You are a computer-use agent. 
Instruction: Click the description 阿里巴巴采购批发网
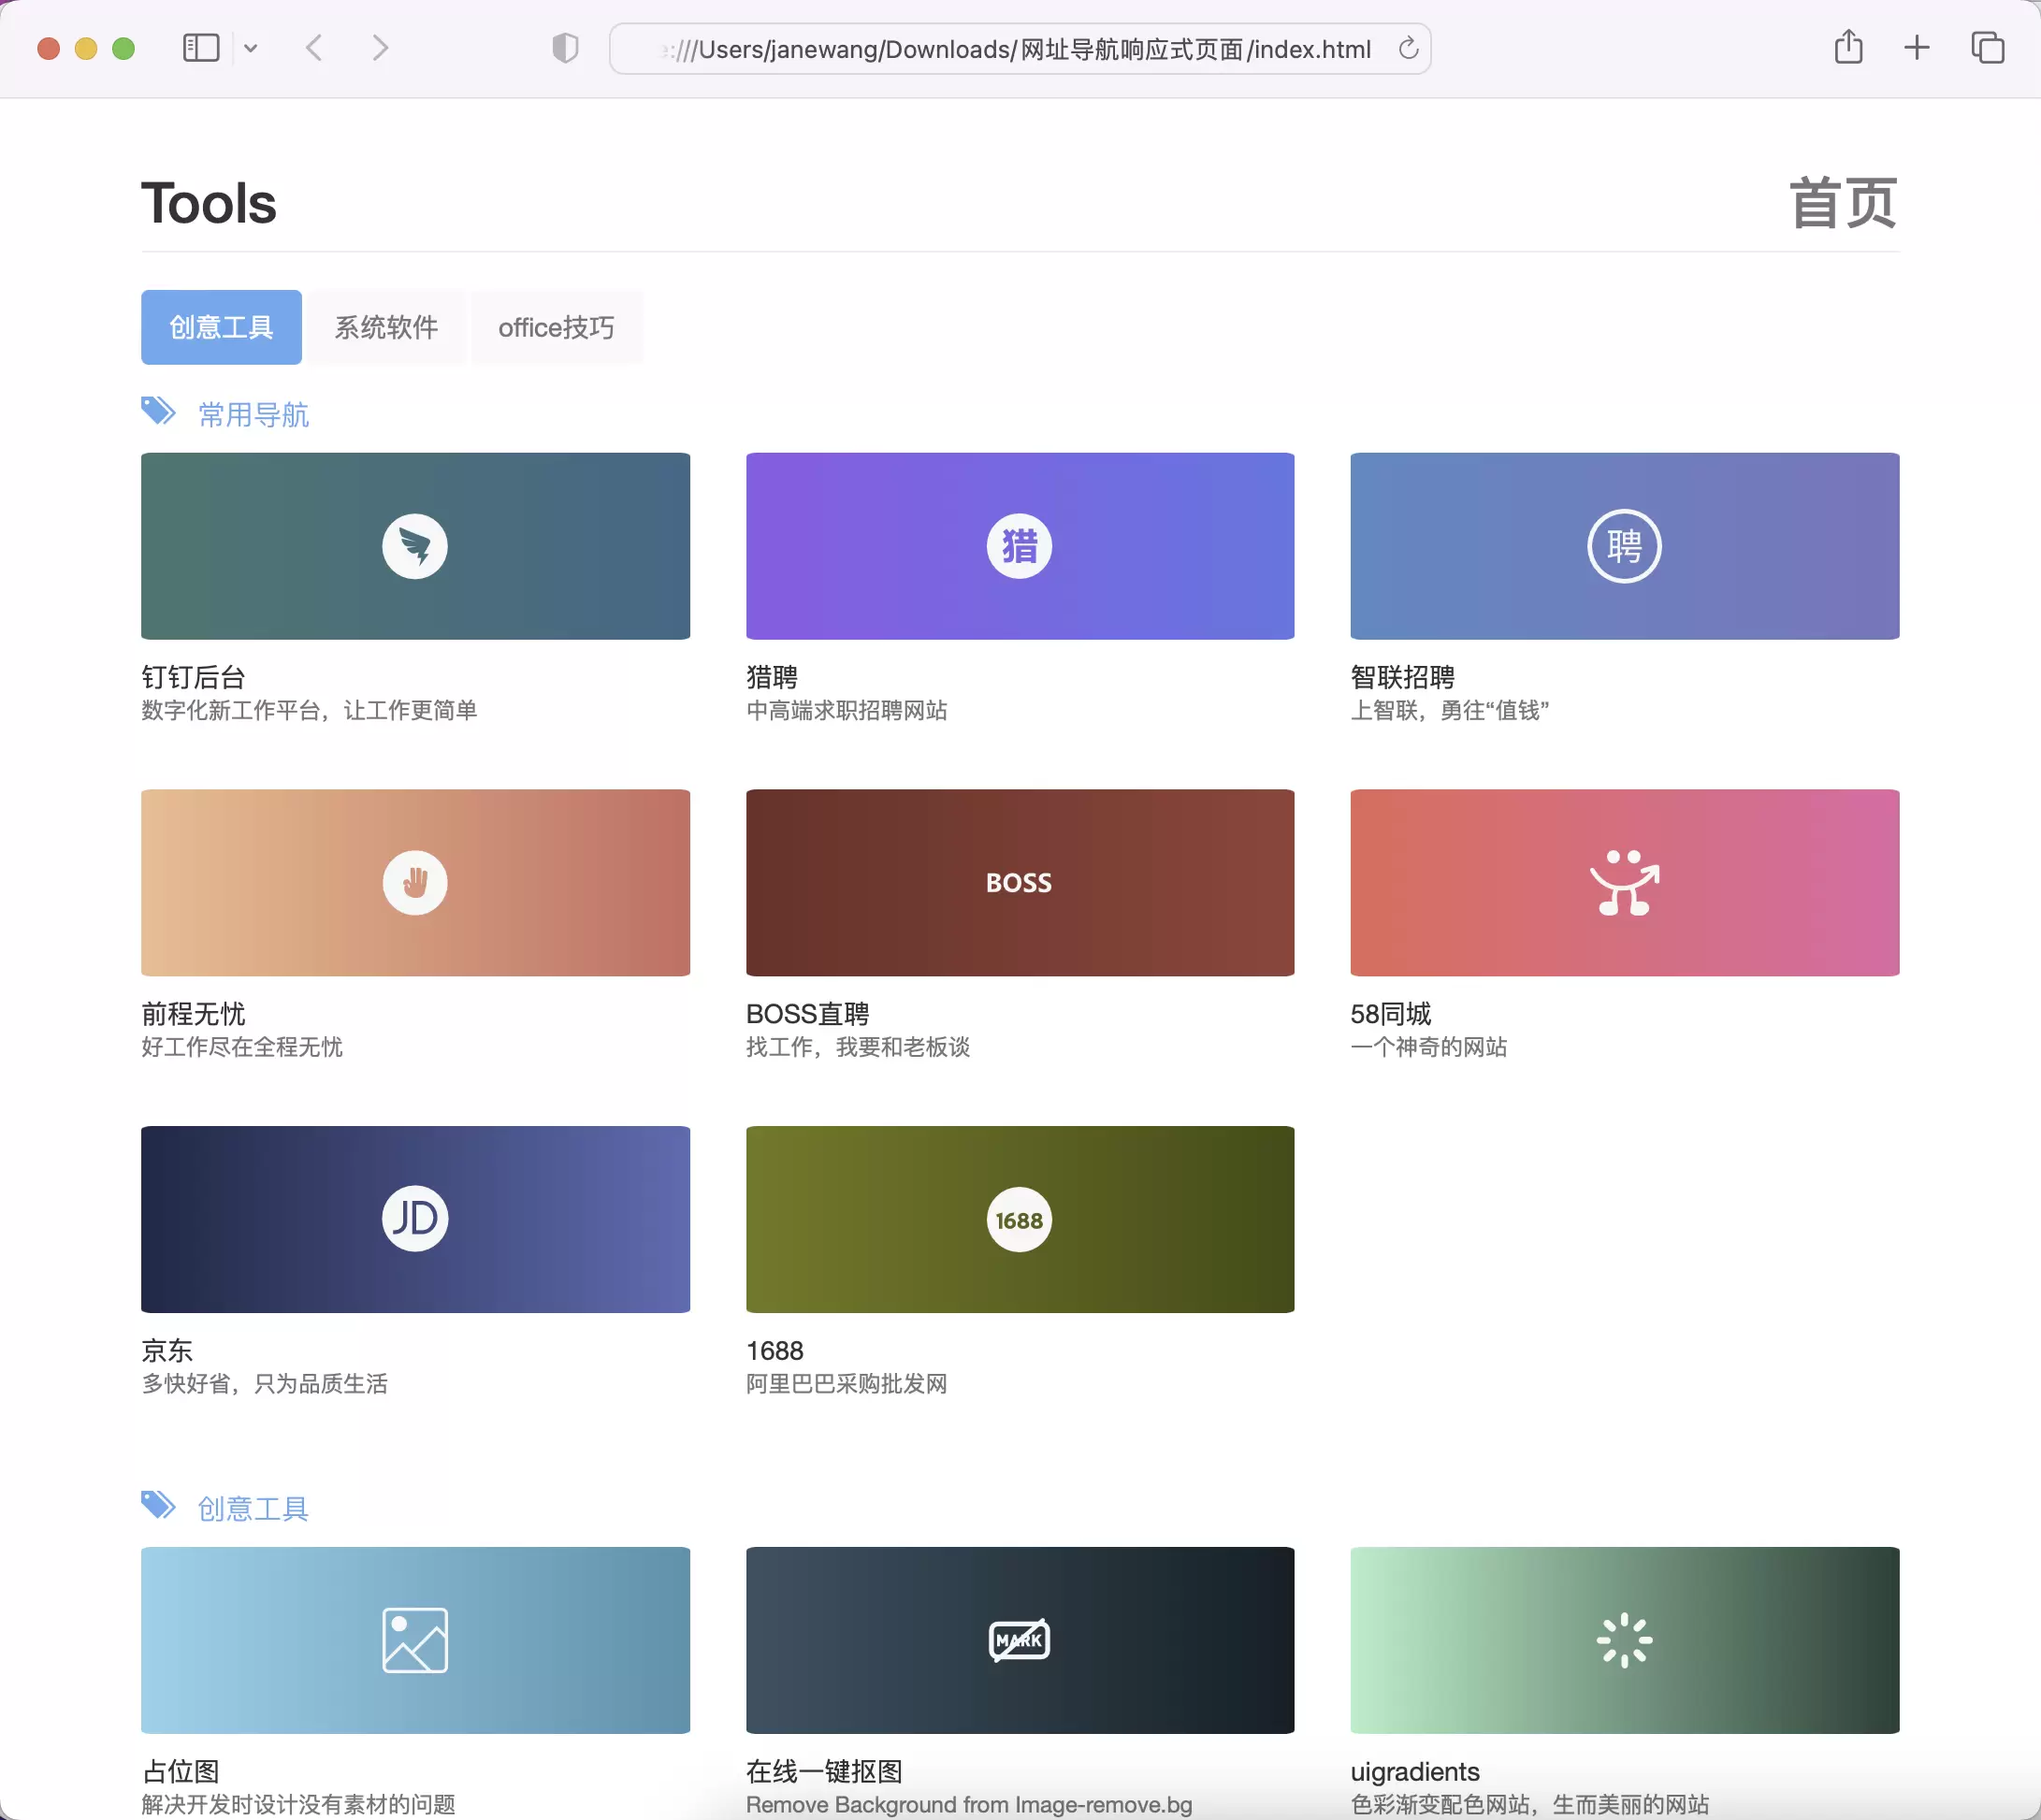[846, 1384]
